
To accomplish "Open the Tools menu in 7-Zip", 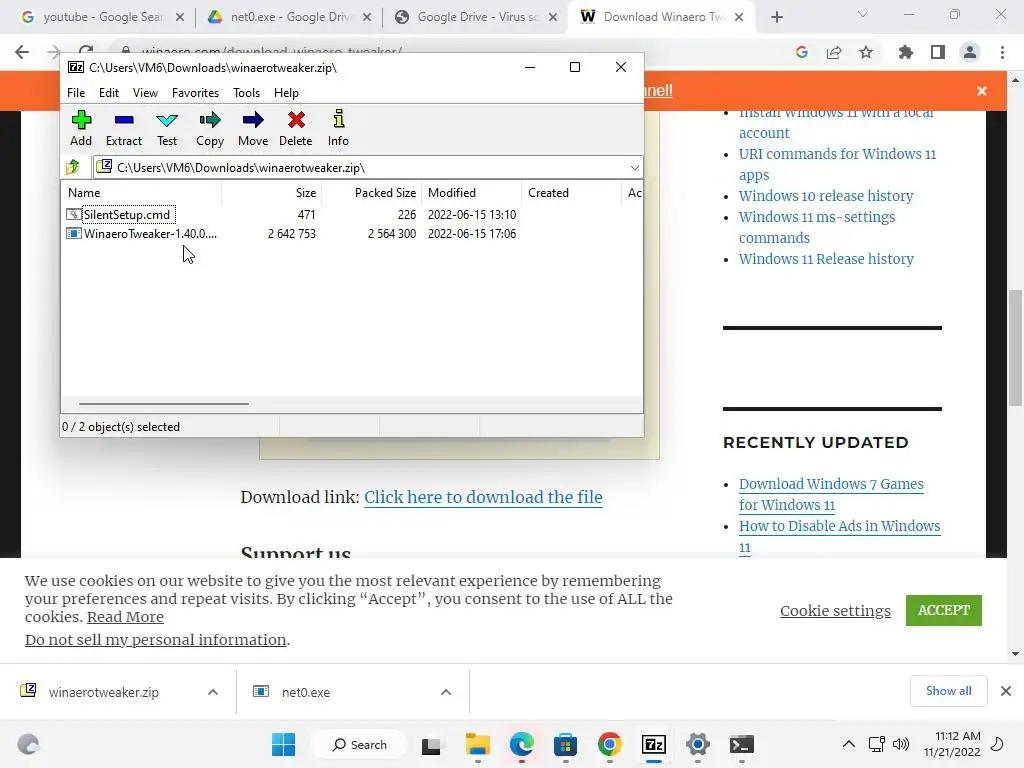I will pyautogui.click(x=246, y=93).
